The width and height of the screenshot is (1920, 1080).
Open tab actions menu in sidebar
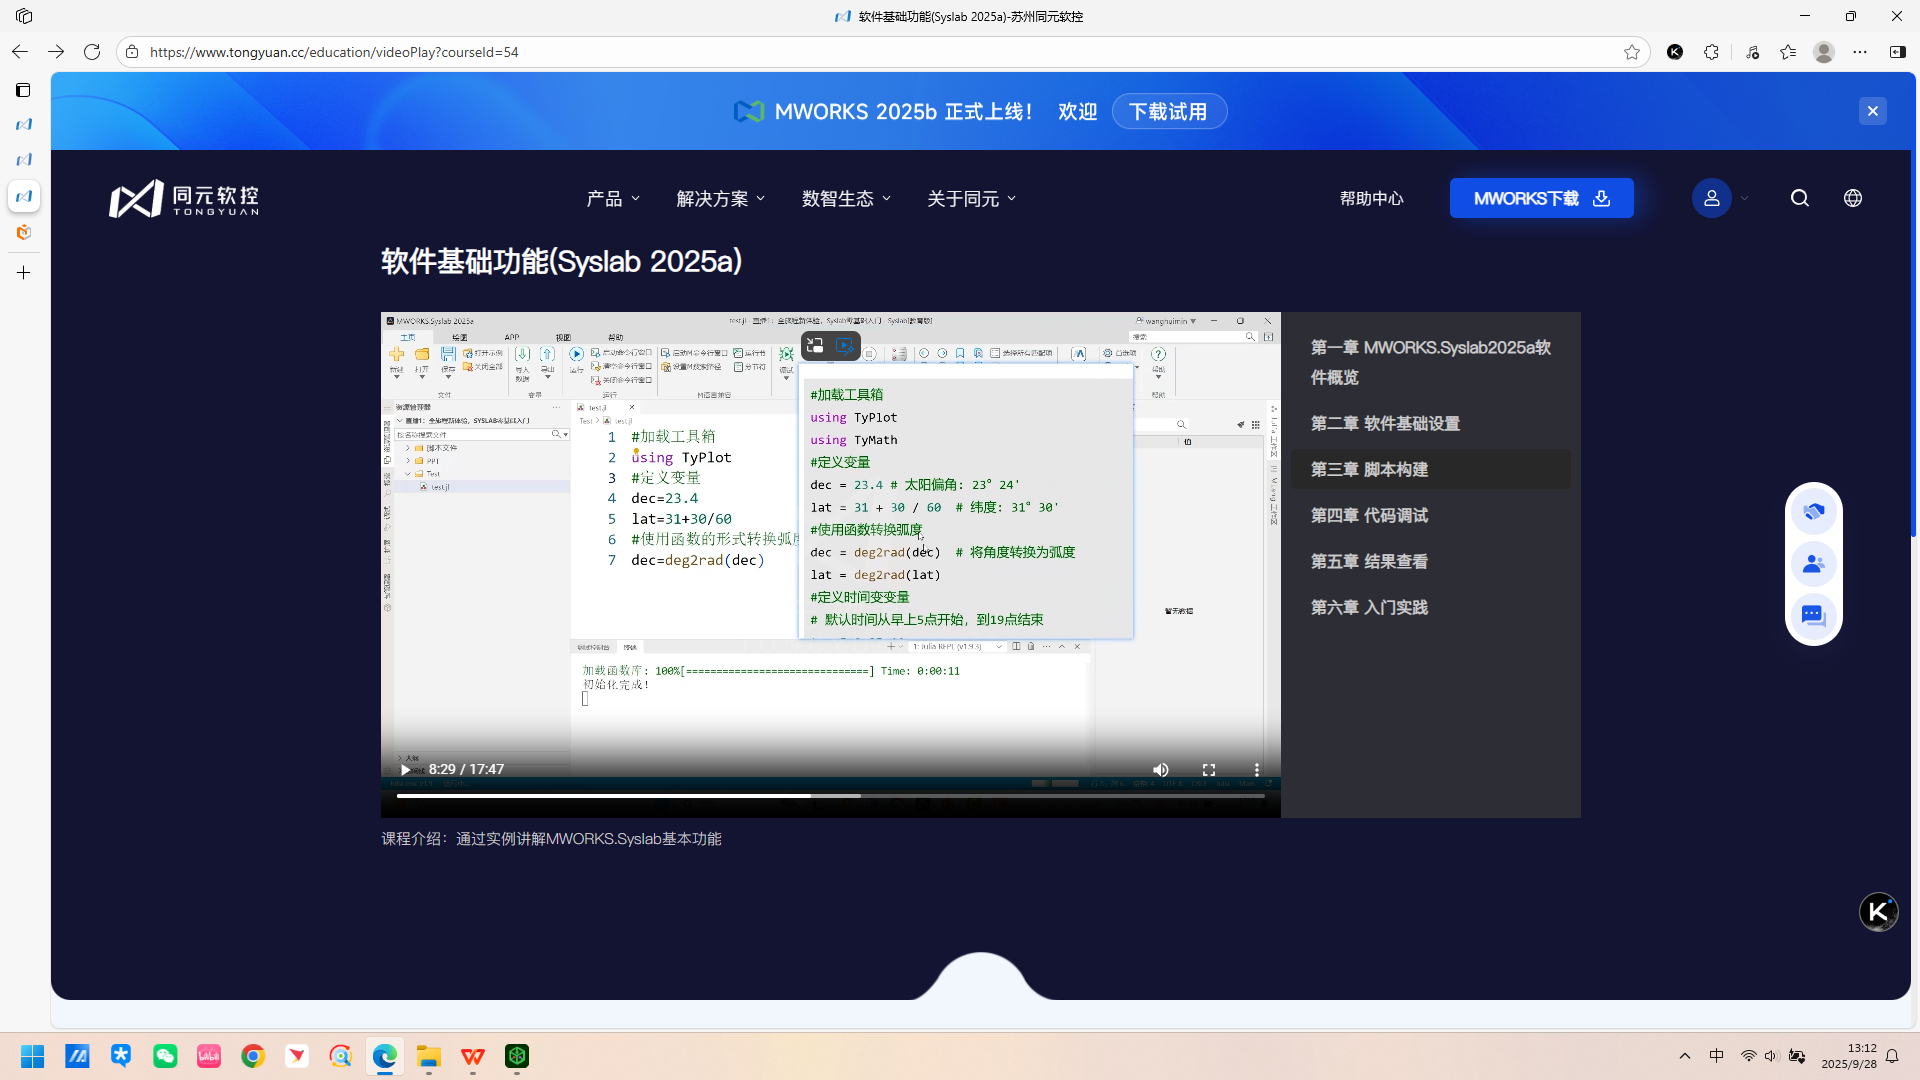tap(23, 90)
